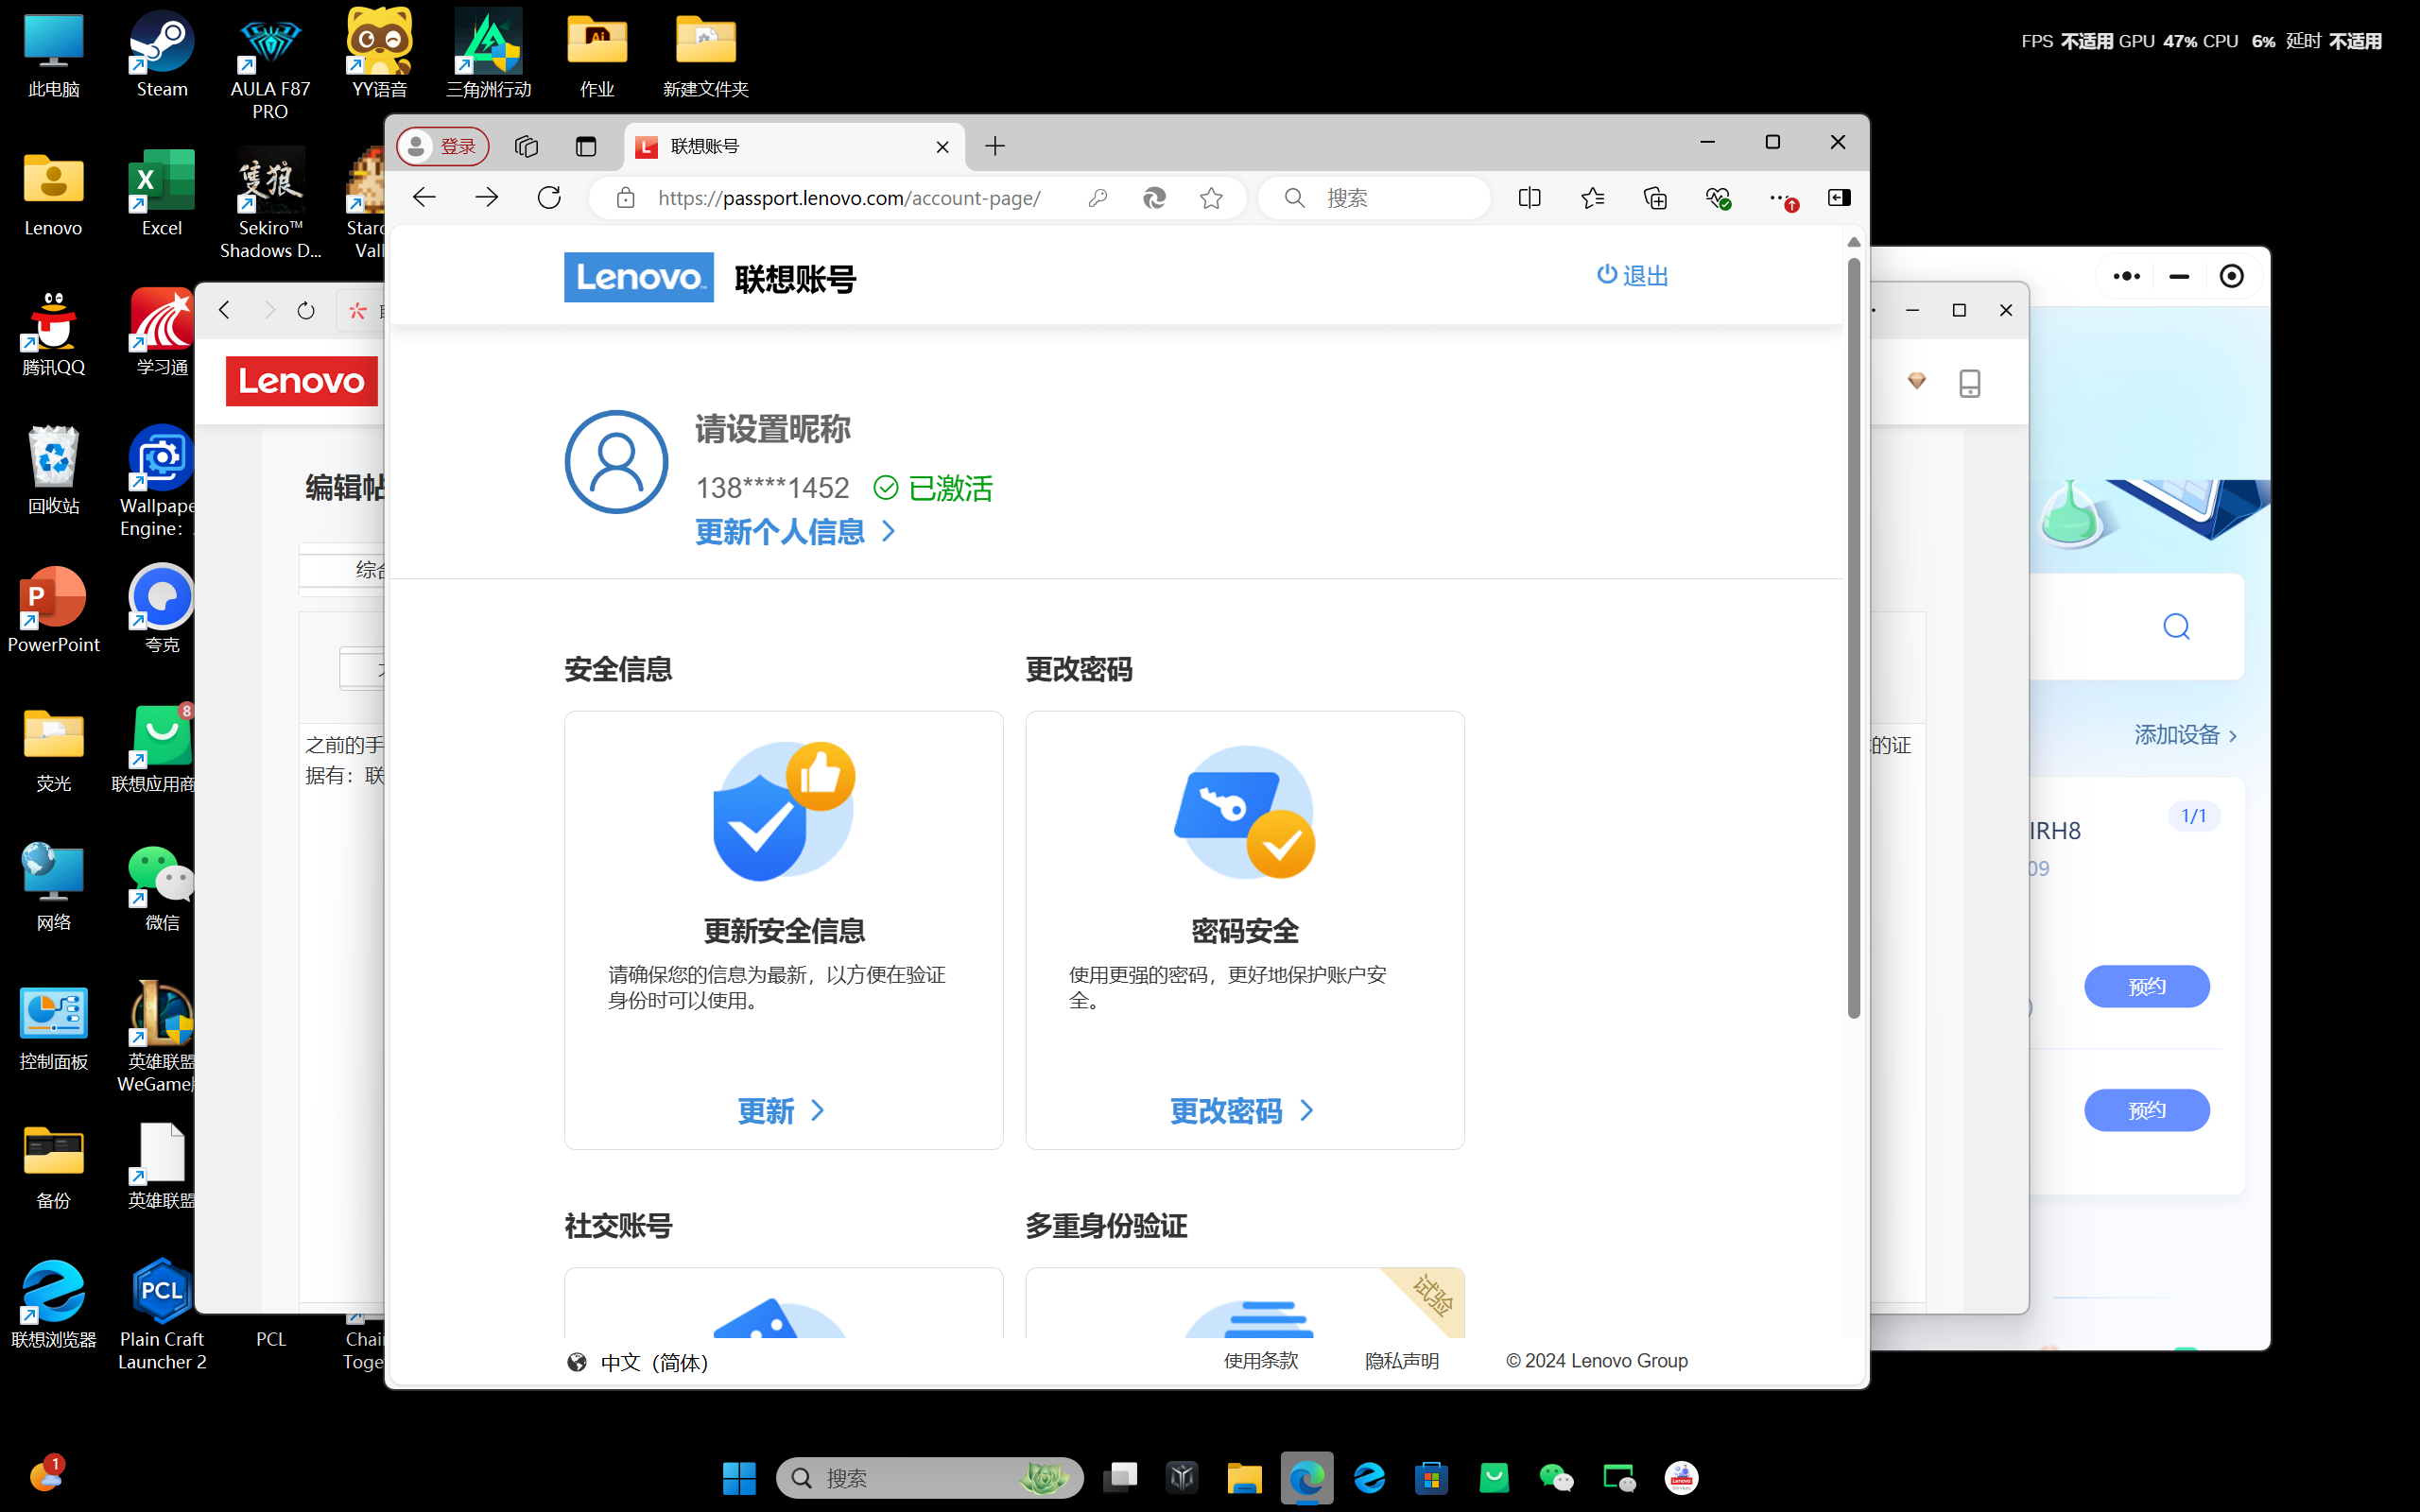The image size is (2420, 1512).
Task: Open WeChat from the taskbar
Action: 1556,1478
